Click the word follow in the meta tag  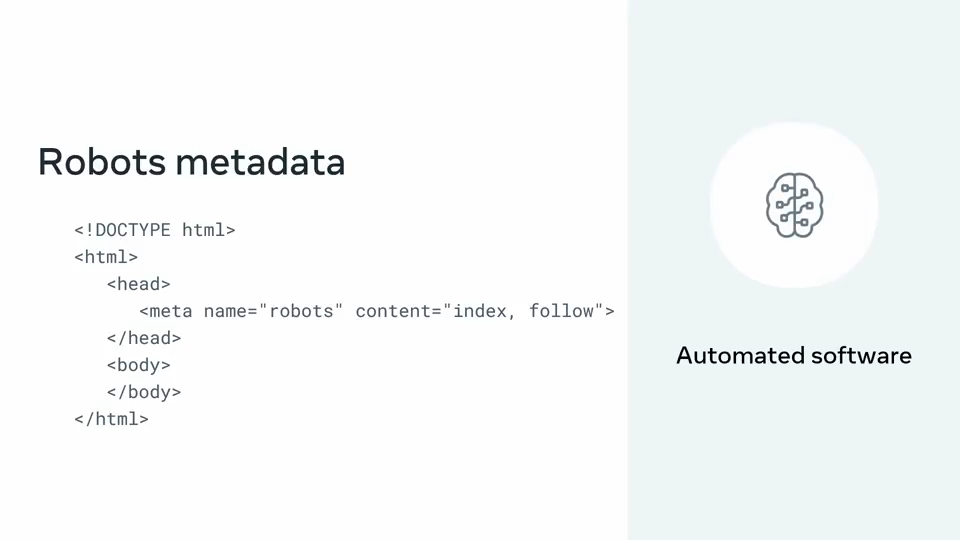pyautogui.click(x=561, y=311)
